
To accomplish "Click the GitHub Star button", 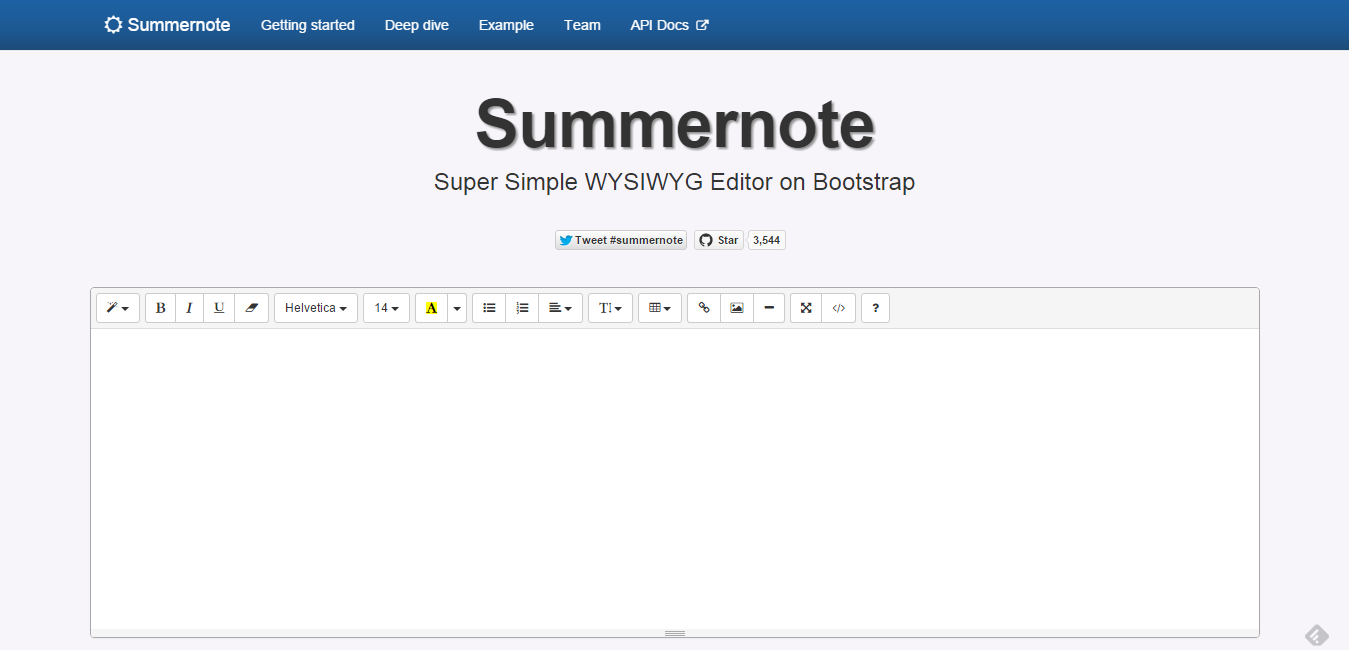I will click(719, 240).
